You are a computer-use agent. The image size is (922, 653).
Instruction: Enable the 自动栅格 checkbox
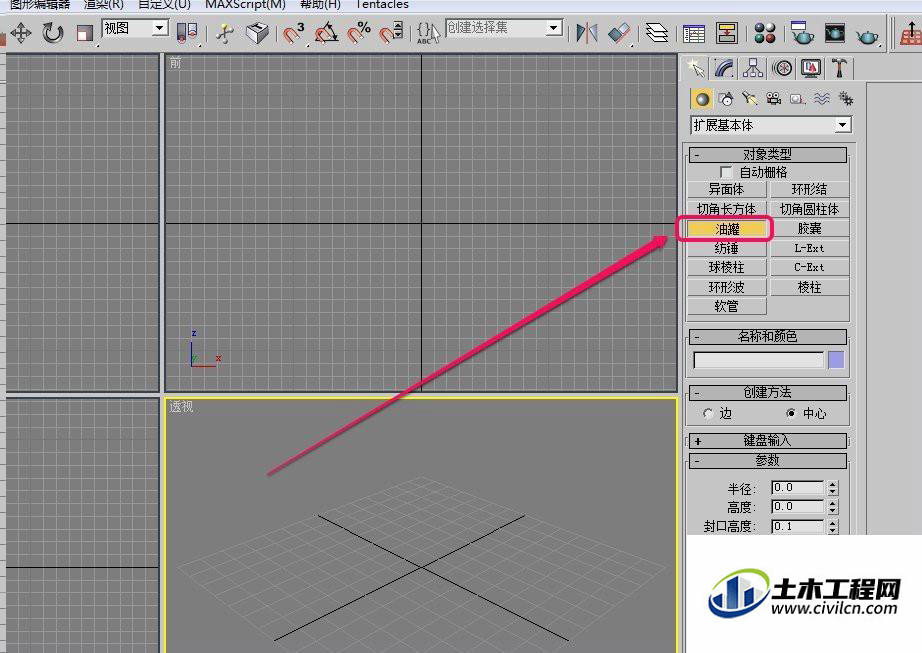tap(726, 172)
